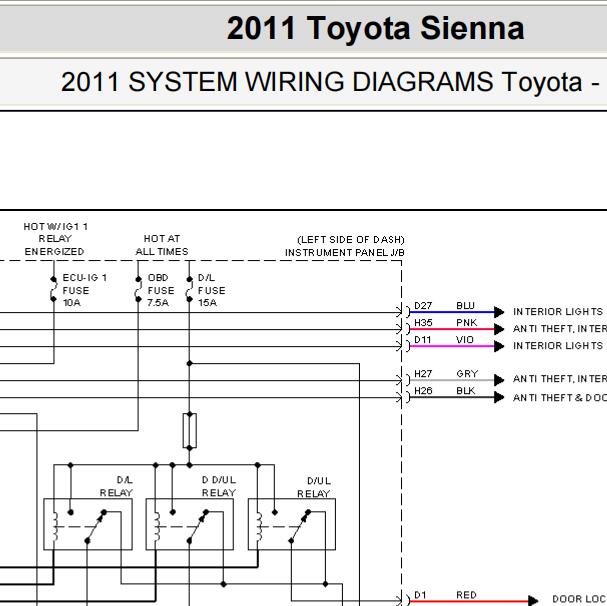607x606 pixels.
Task: Click the INTERIOR LIGHTS text beside D27
Action: click(x=558, y=312)
